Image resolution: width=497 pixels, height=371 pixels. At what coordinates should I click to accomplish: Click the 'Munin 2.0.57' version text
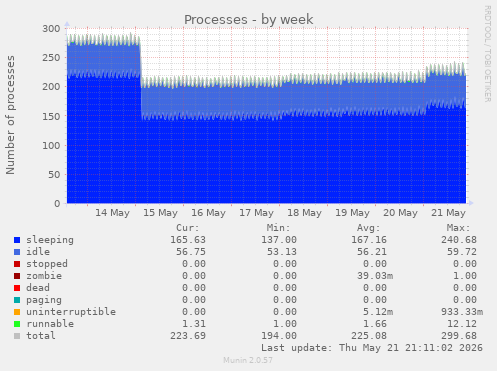(248, 360)
